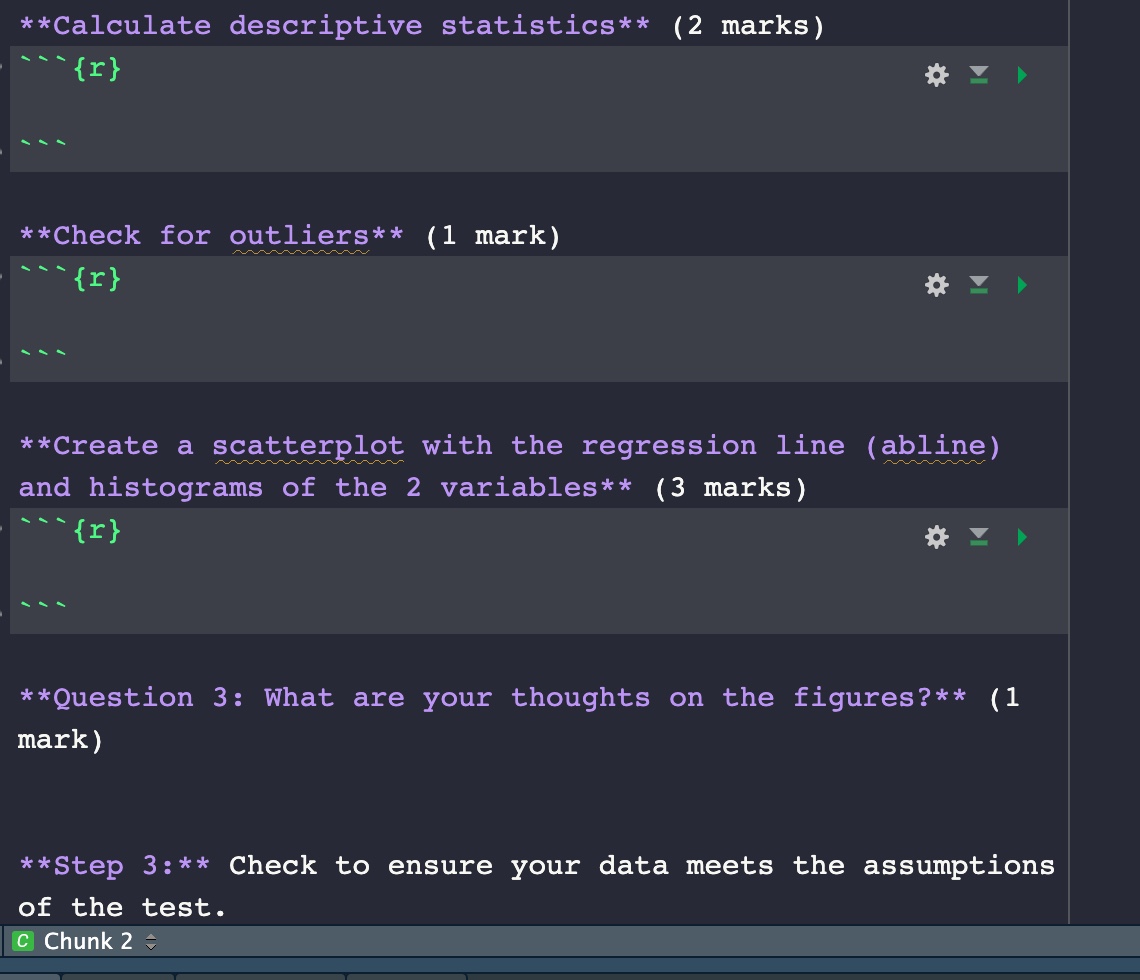Viewport: 1140px width, 980px height.
Task: Select the misspelled word outliers in the heading
Action: [300, 235]
